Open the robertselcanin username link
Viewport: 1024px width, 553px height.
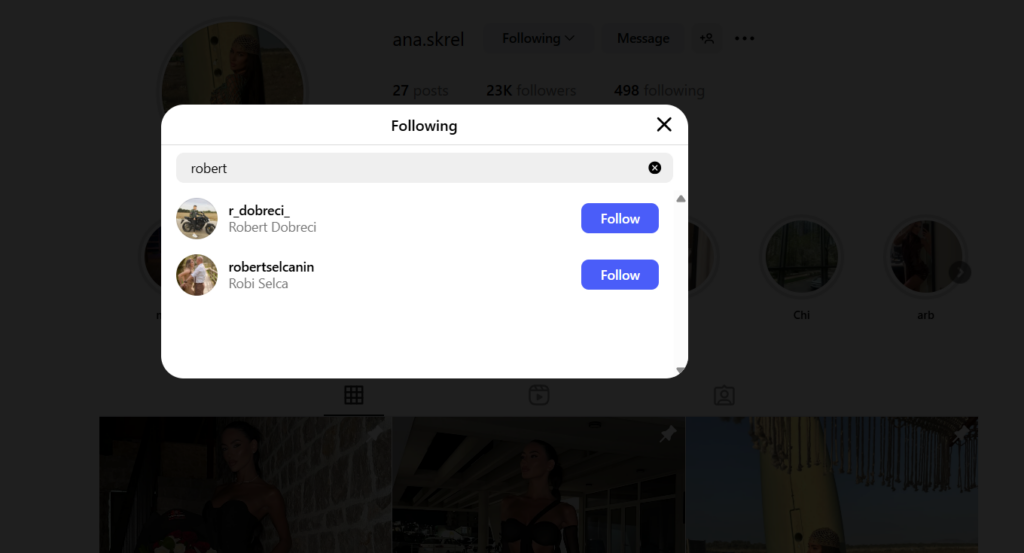click(271, 266)
